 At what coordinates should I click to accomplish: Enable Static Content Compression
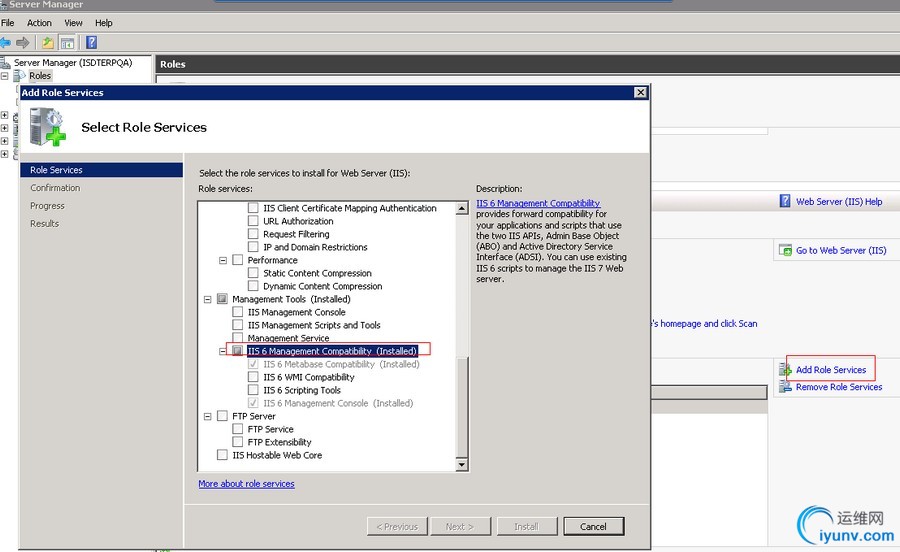click(253, 273)
